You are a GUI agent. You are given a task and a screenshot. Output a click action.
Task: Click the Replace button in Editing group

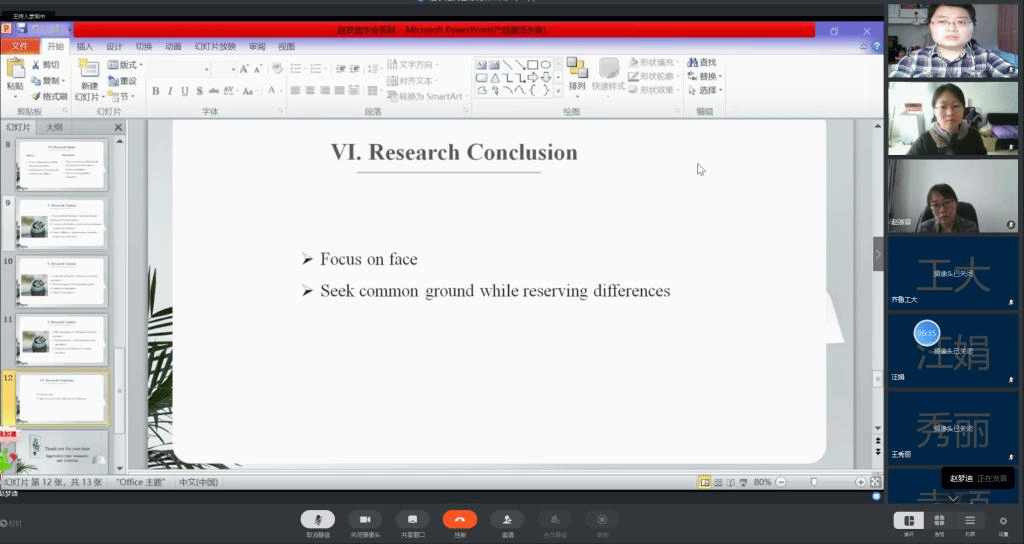point(706,77)
